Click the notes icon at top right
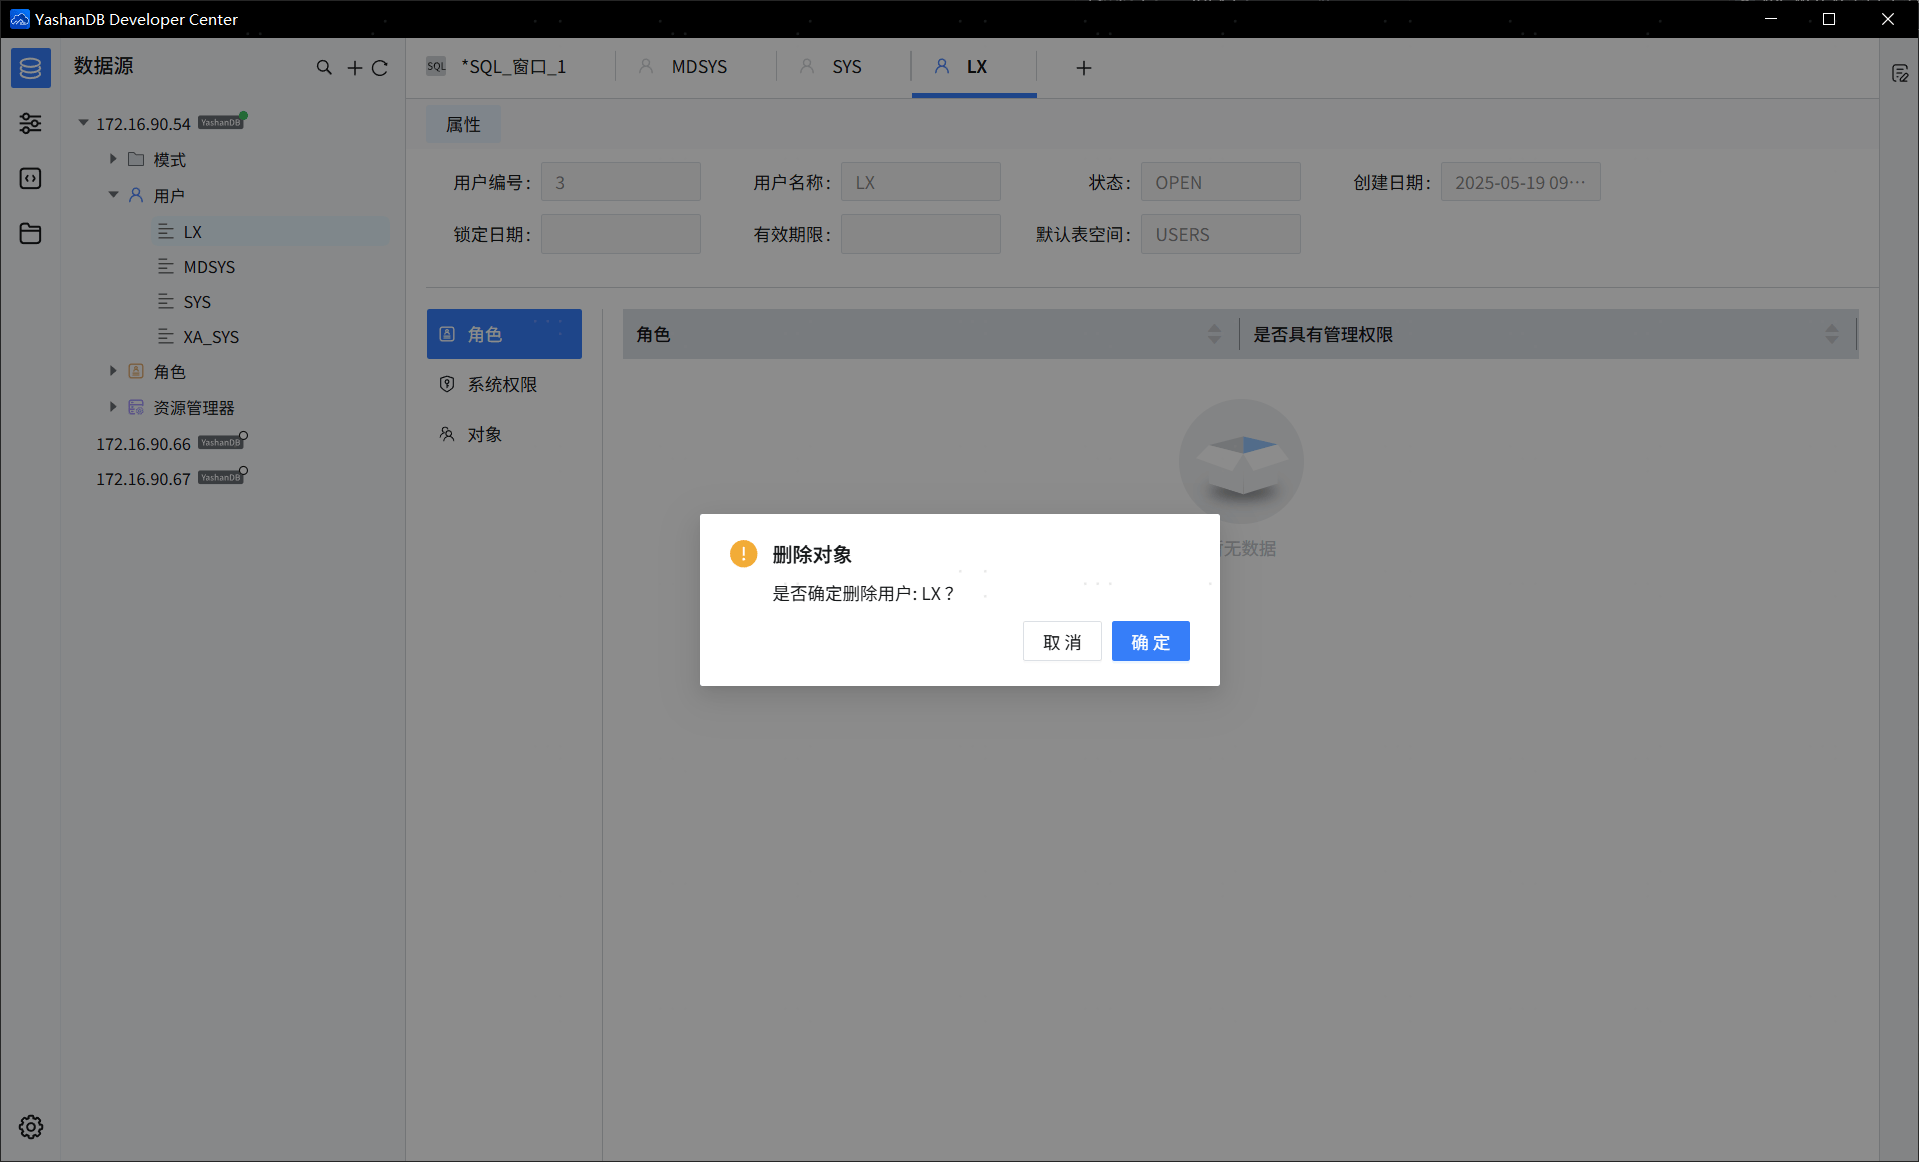The width and height of the screenshot is (1919, 1162). coord(1900,74)
